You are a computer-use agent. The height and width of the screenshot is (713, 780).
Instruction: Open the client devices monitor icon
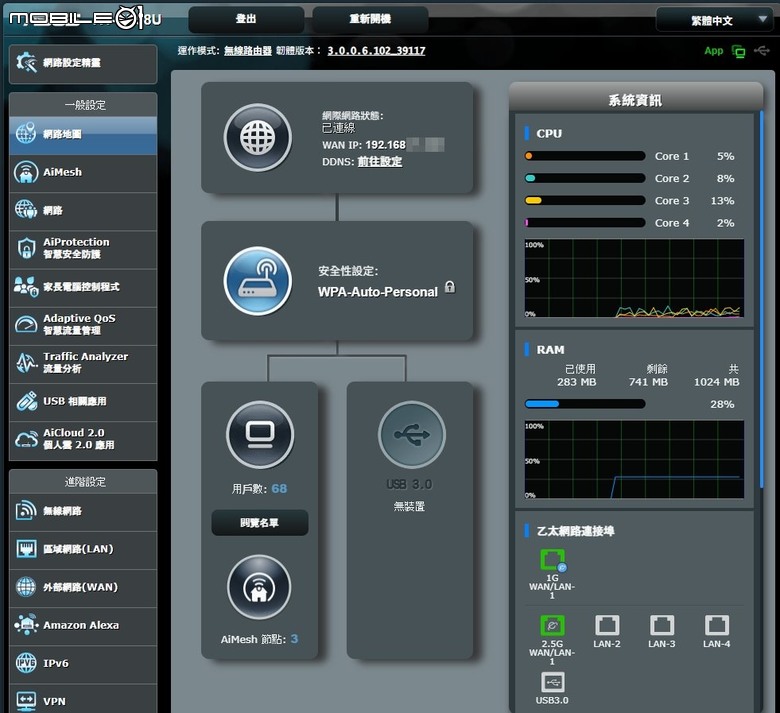(260, 434)
